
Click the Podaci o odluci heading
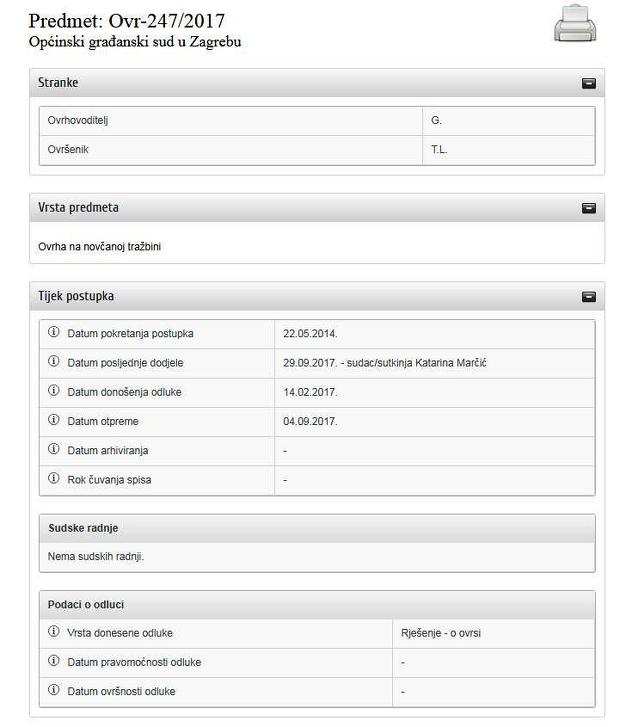[x=86, y=604]
